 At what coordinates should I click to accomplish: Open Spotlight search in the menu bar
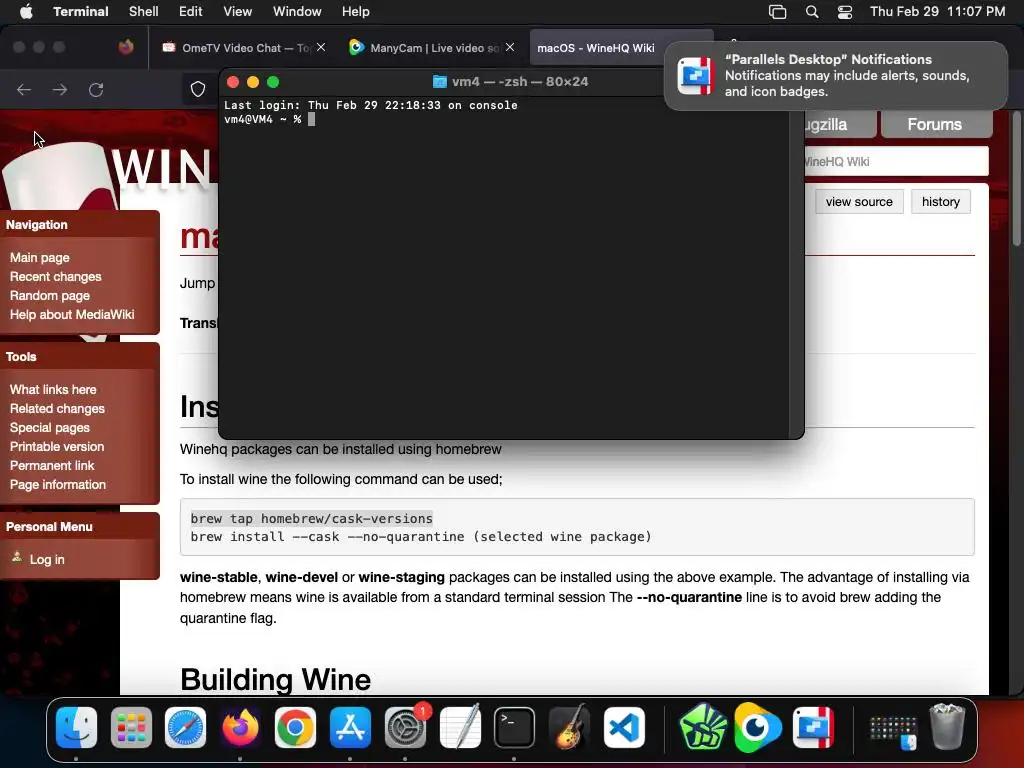tap(812, 12)
